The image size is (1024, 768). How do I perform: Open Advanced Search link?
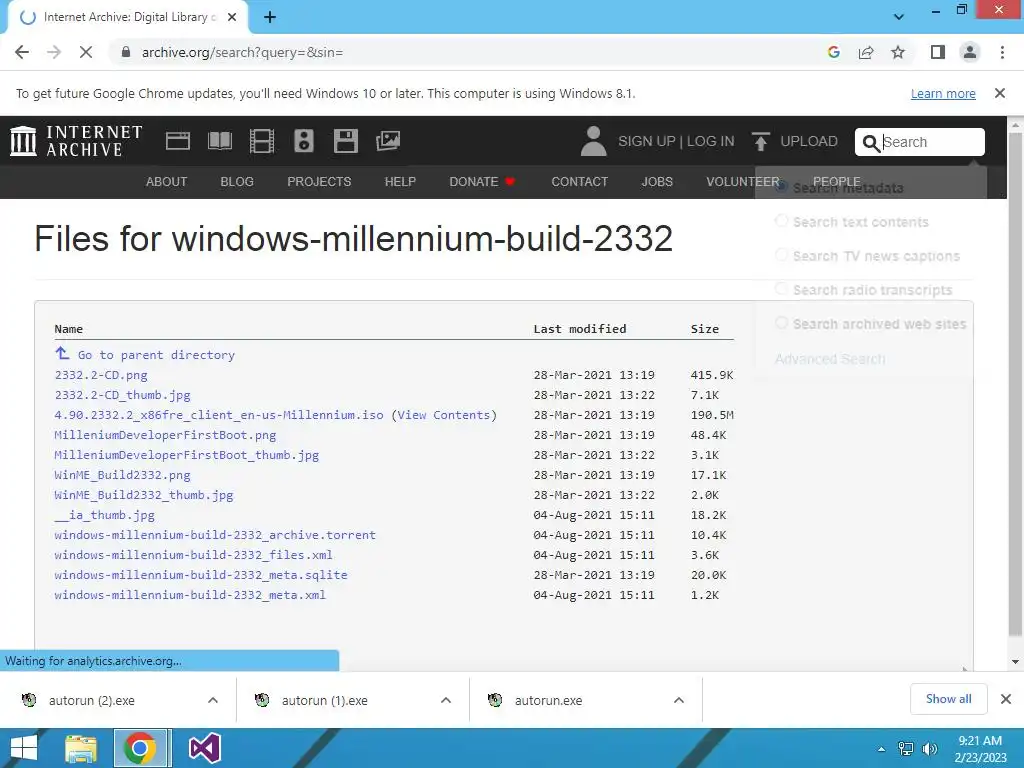[830, 359]
